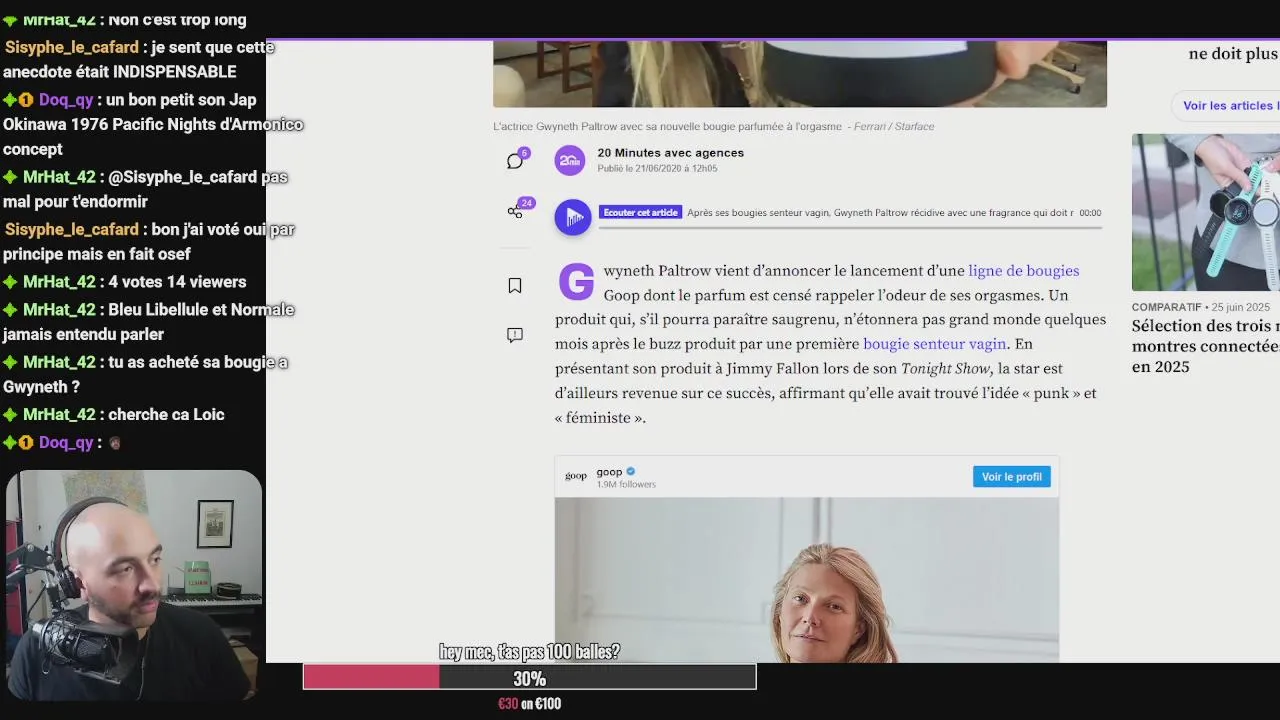Open the article comments bubble icon

515,161
